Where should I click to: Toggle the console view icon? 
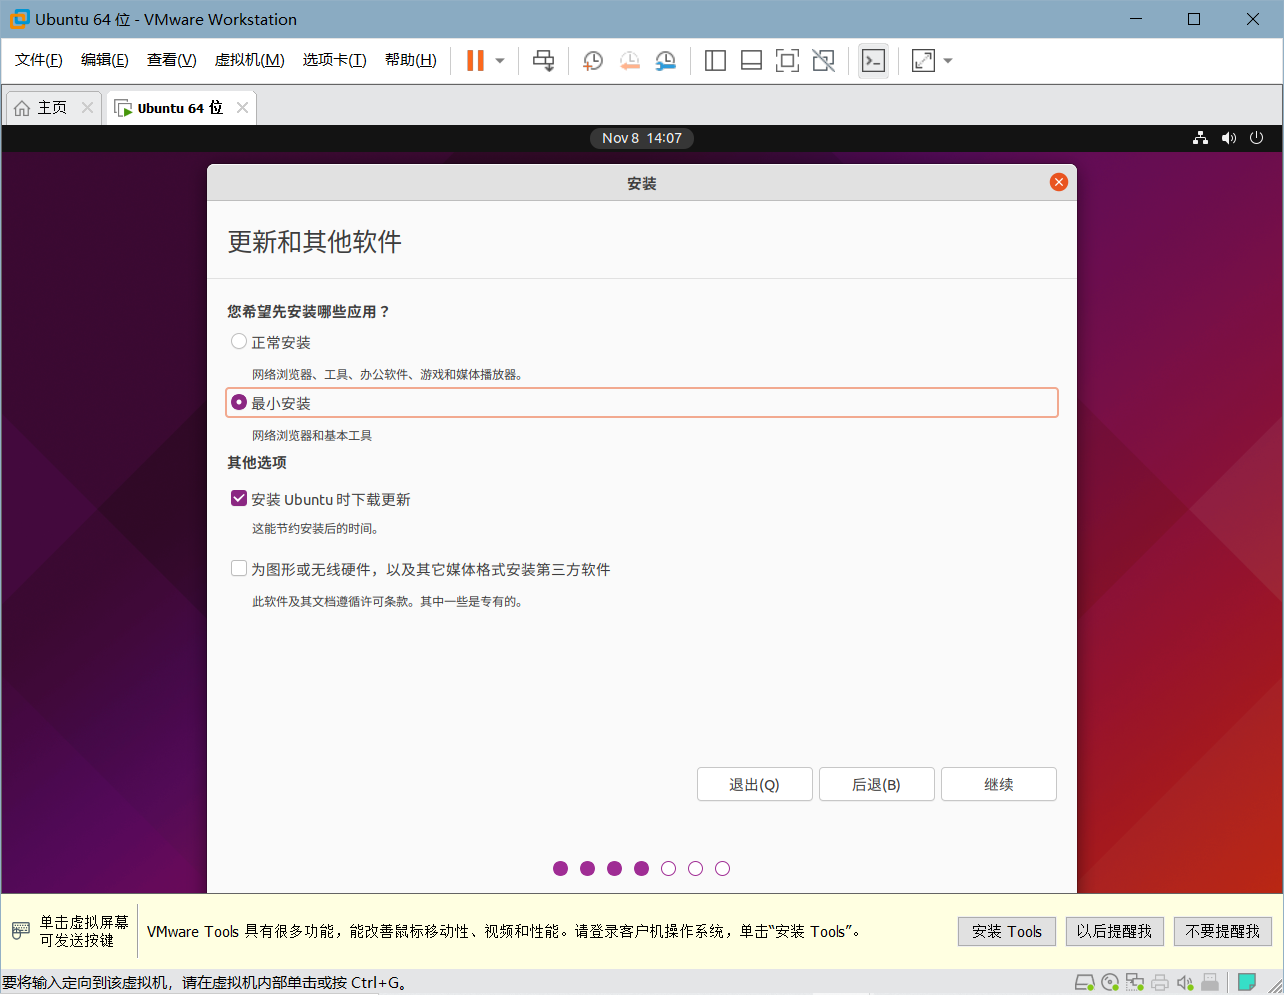click(x=873, y=61)
